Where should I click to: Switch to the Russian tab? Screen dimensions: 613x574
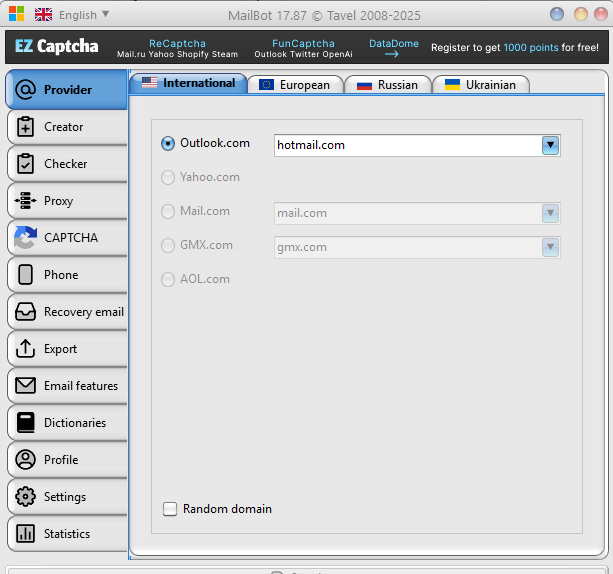388,85
